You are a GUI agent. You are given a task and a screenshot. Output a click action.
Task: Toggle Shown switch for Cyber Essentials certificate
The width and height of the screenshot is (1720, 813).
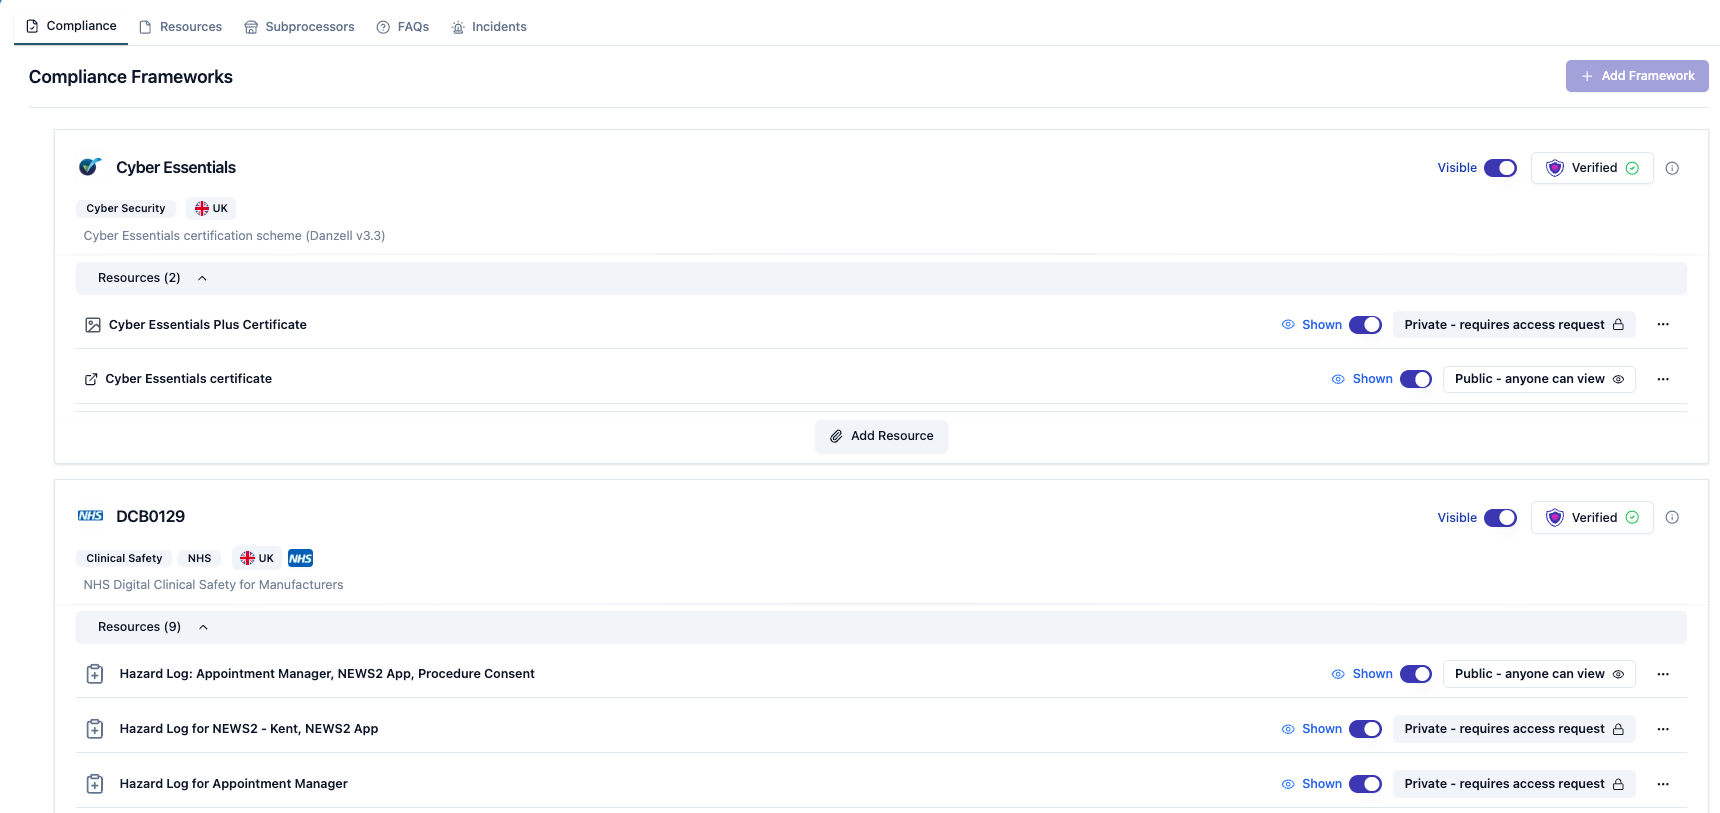(x=1416, y=379)
